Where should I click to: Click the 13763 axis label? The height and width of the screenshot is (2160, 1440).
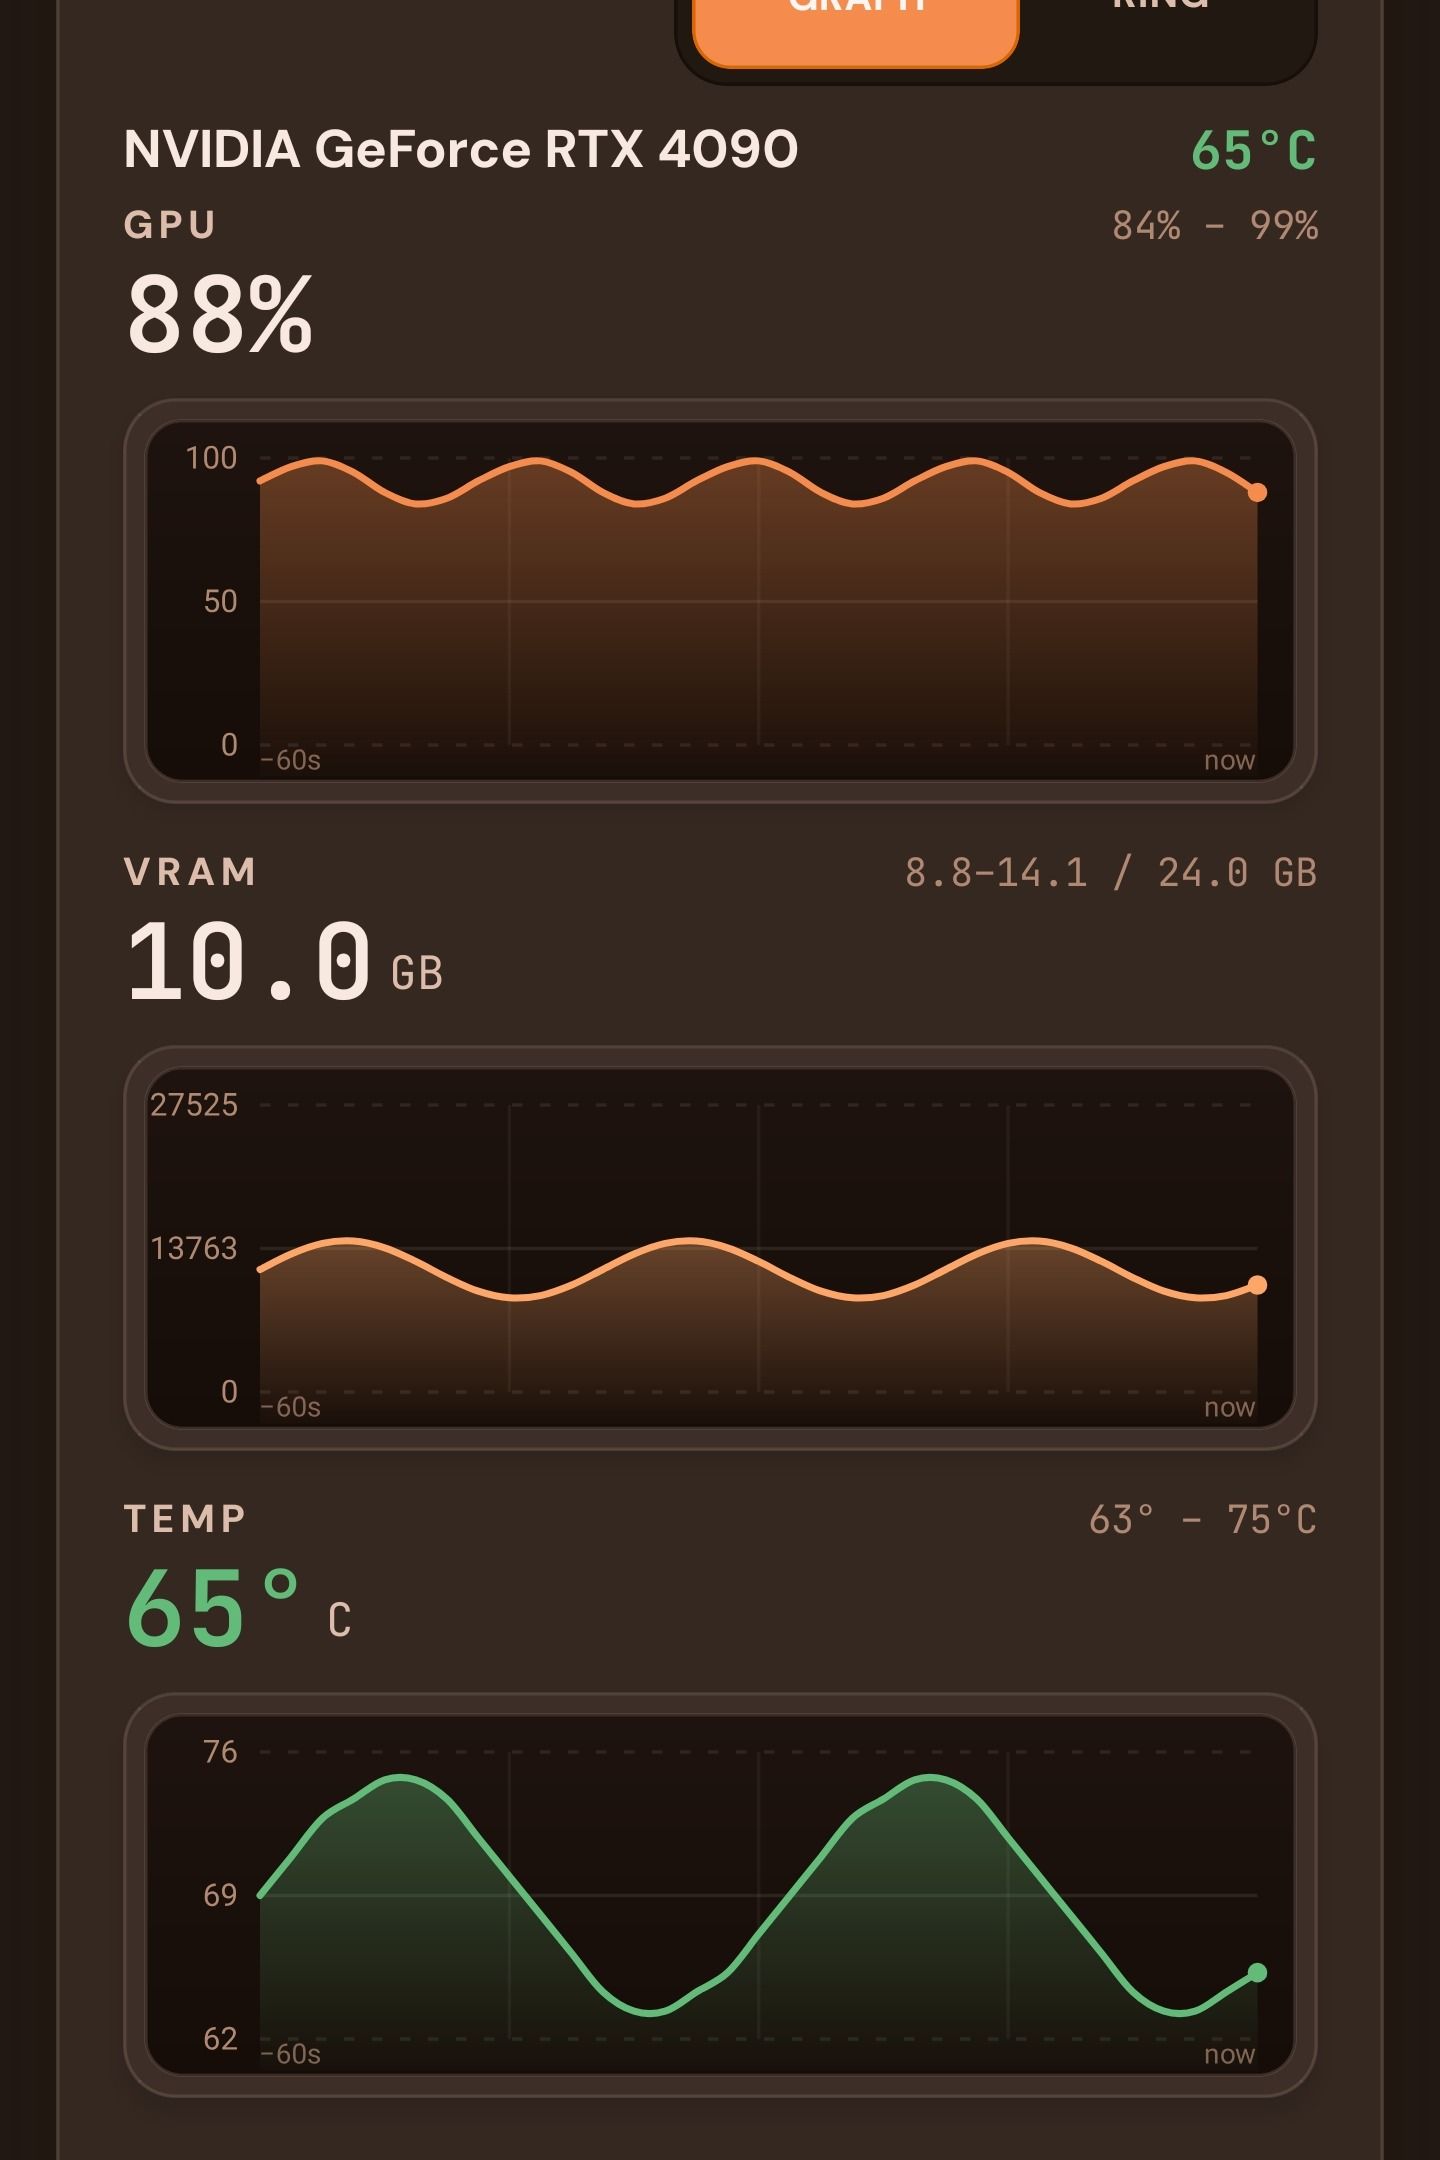pyautogui.click(x=194, y=1248)
